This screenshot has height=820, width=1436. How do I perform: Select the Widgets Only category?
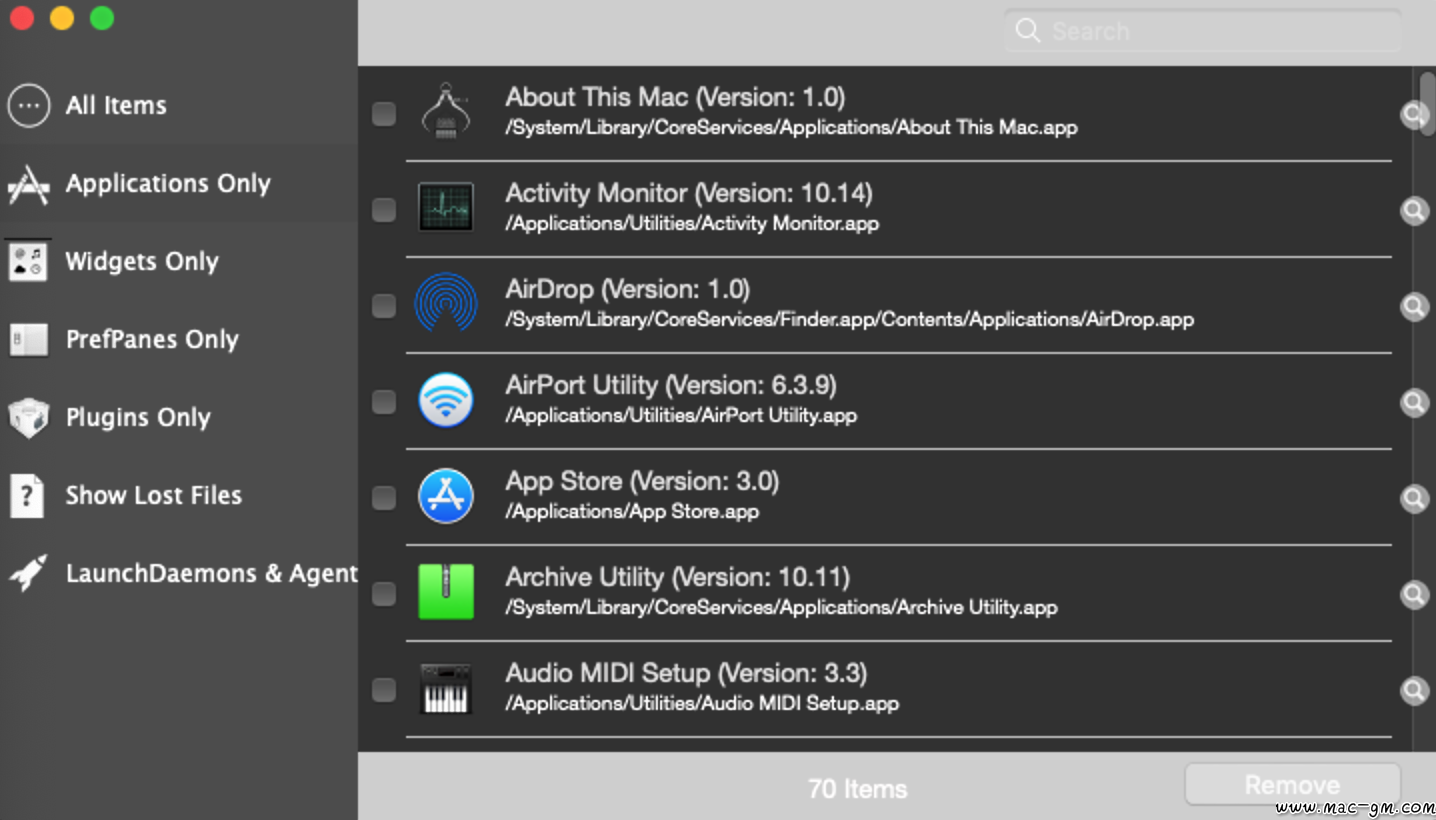(179, 261)
